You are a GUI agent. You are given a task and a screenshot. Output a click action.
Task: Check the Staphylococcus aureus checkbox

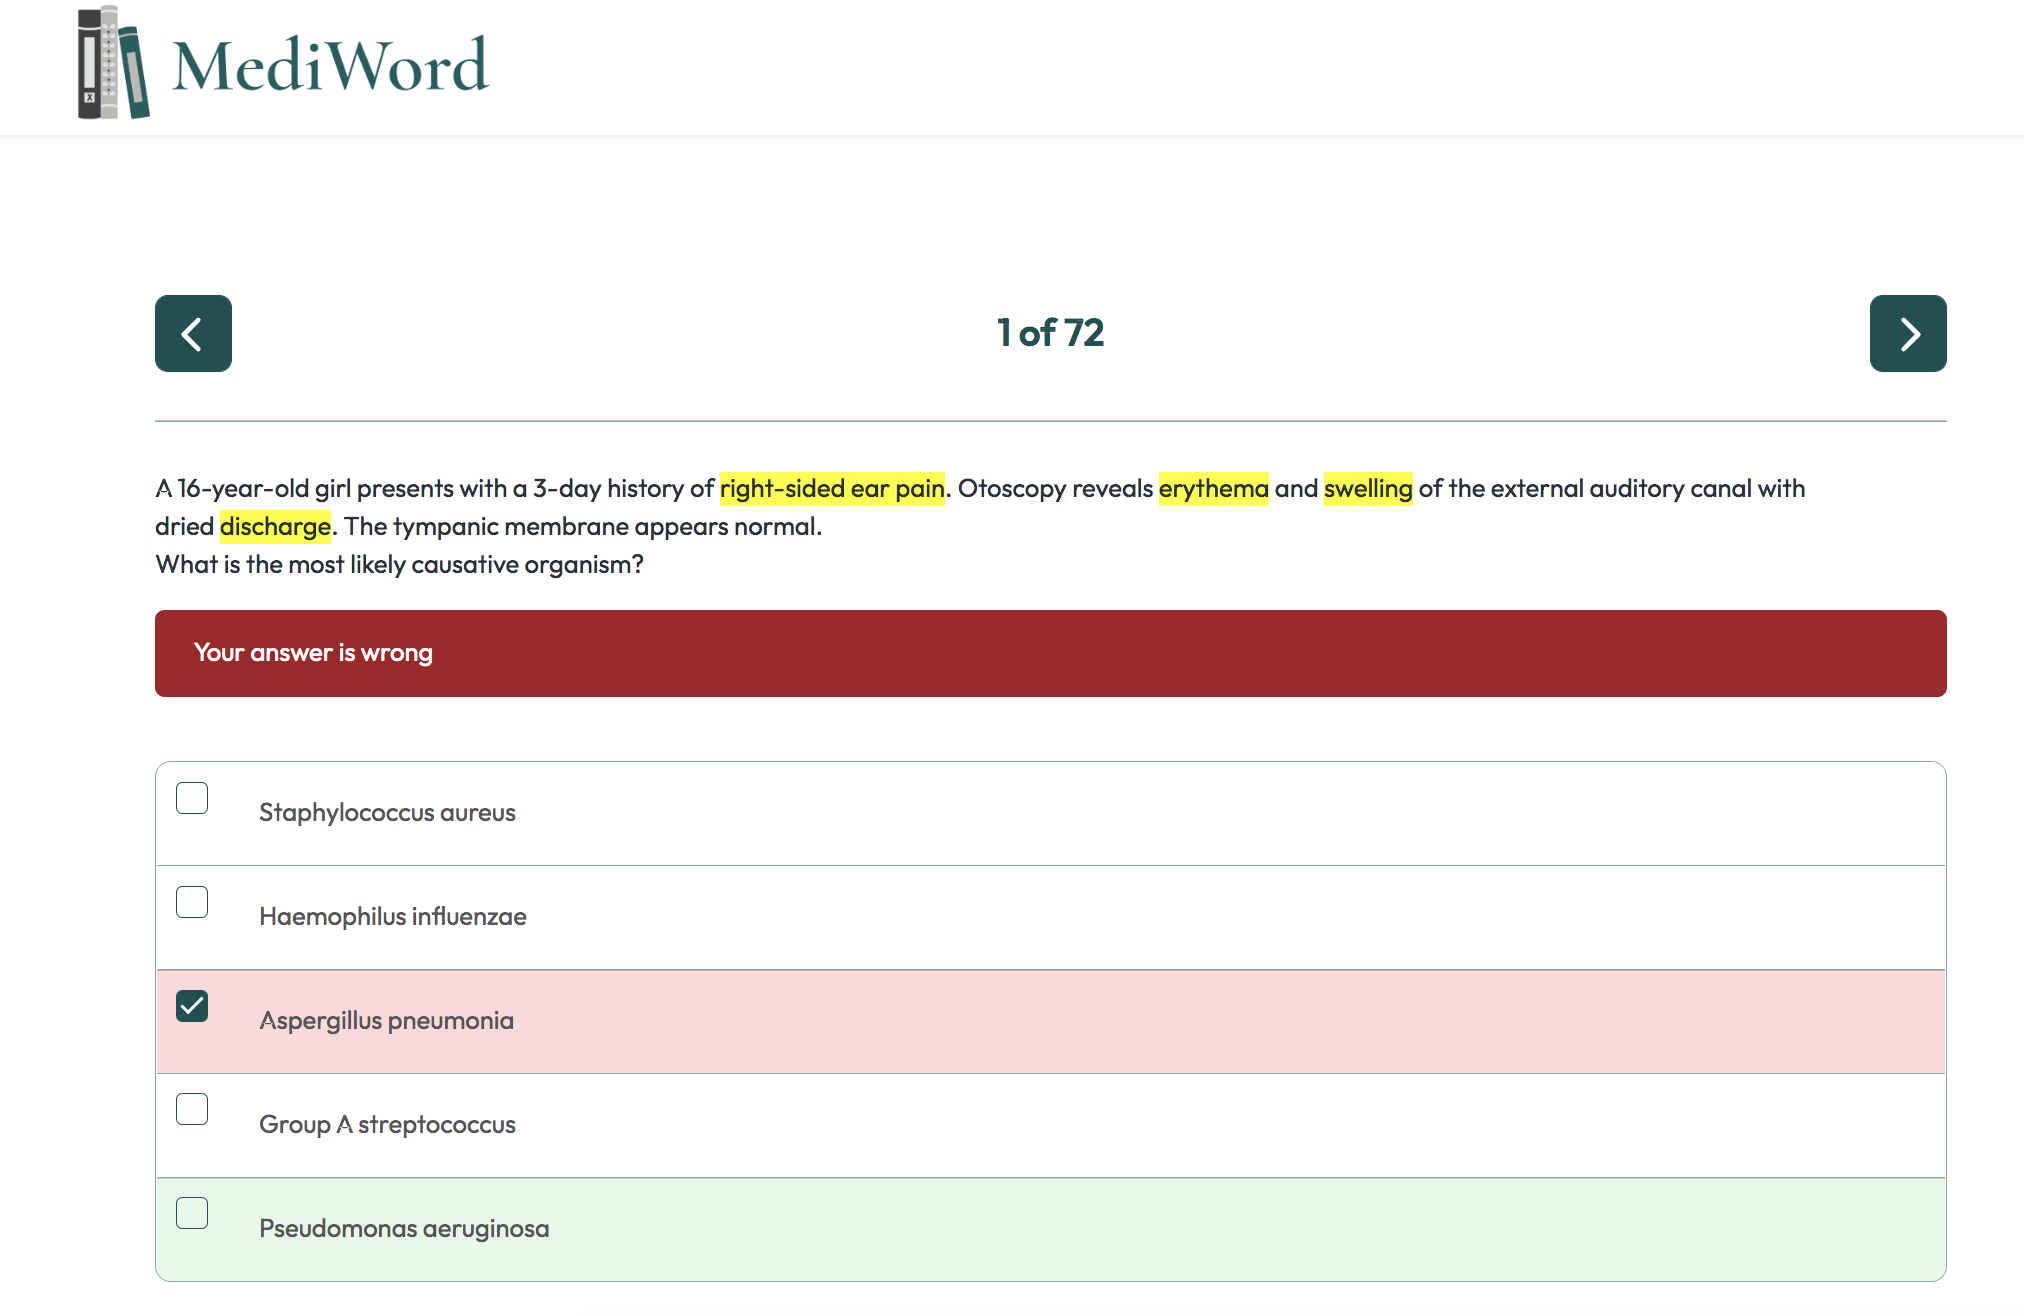[x=192, y=798]
